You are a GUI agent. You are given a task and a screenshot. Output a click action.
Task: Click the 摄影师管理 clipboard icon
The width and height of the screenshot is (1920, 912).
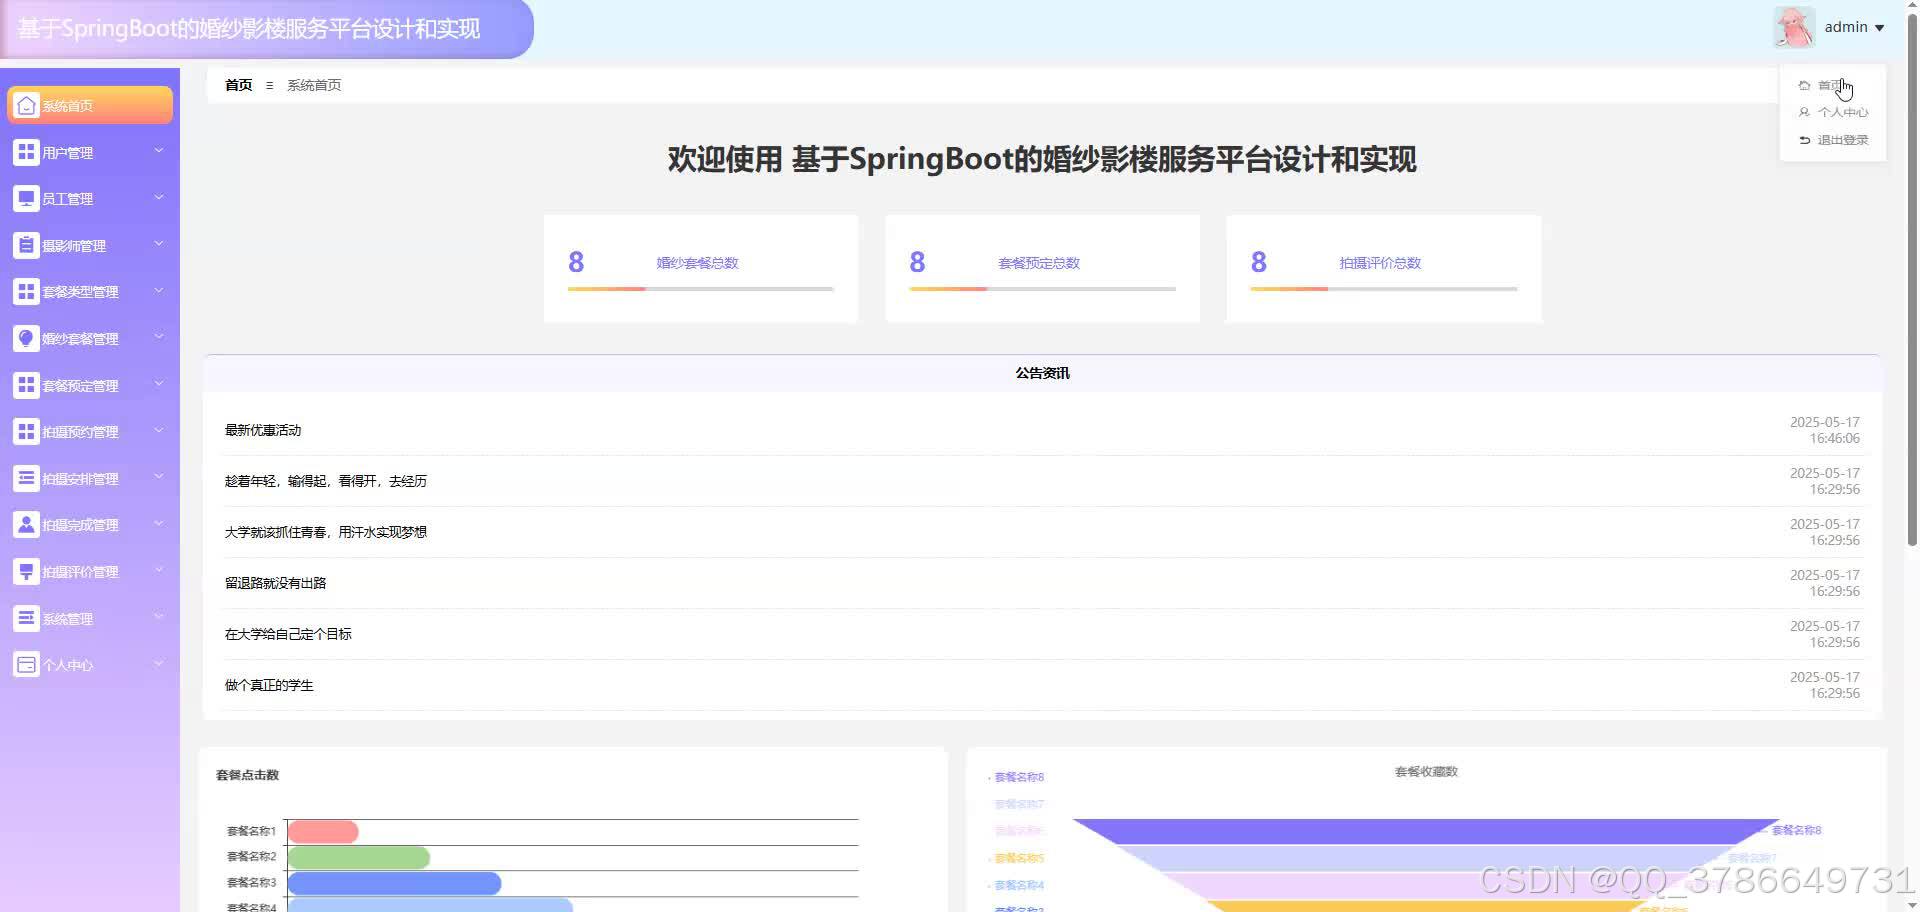pos(26,245)
